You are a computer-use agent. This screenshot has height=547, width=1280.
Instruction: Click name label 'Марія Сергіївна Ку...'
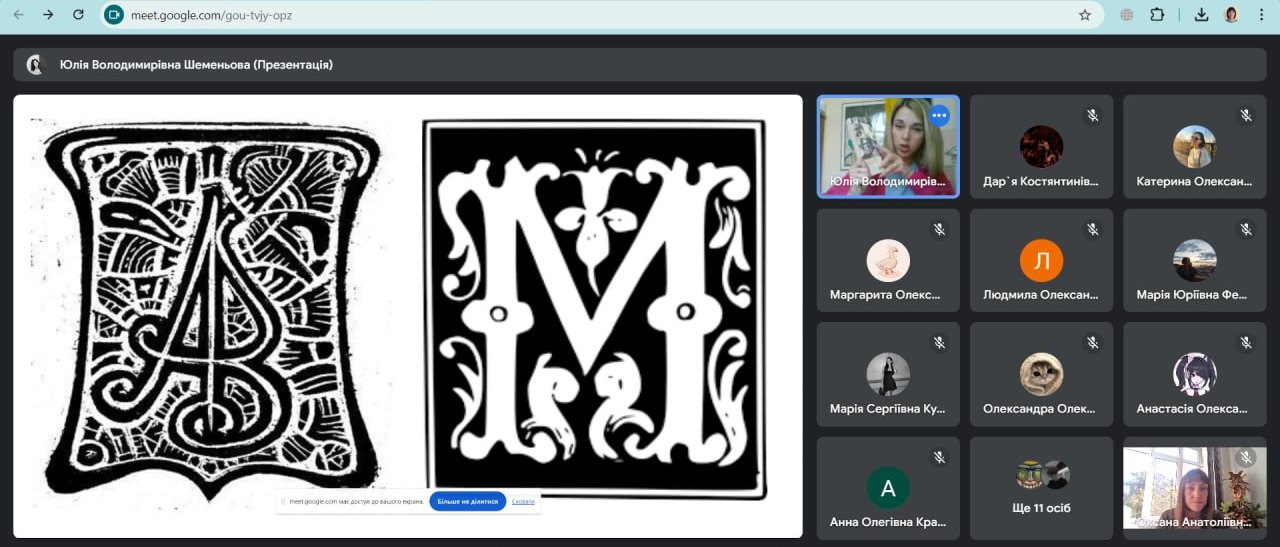point(887,409)
